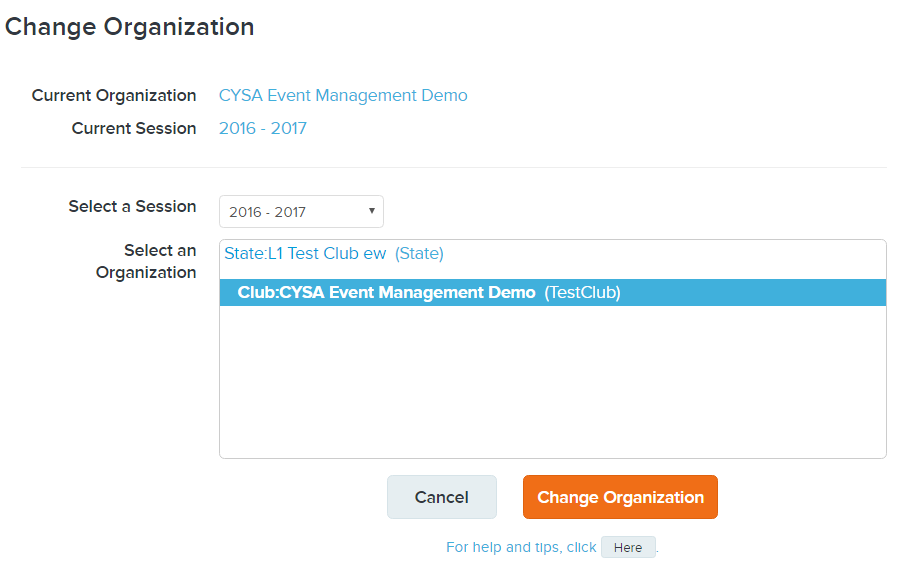Select Club:CYSA Event Management Demo row

coord(552,292)
